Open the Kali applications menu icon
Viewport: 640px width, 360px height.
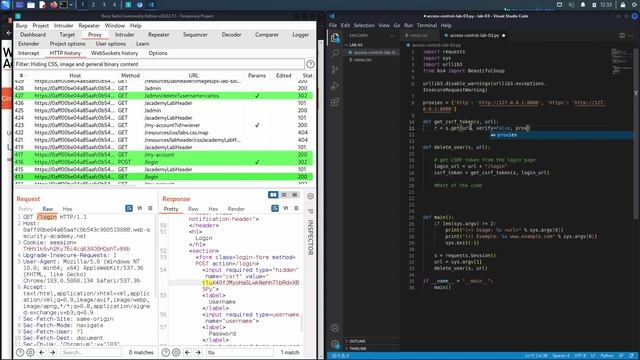point(6,5)
